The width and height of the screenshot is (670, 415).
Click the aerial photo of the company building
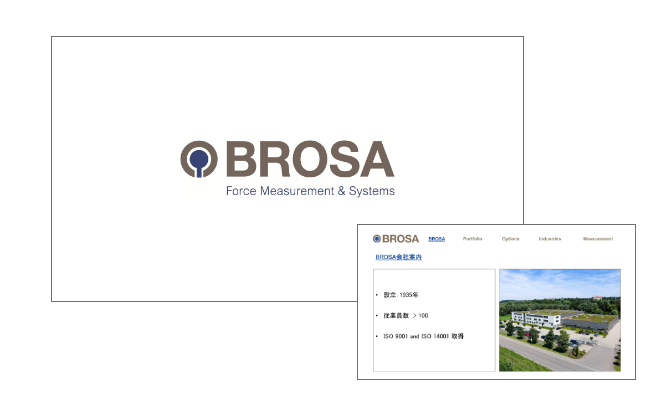pyautogui.click(x=560, y=320)
